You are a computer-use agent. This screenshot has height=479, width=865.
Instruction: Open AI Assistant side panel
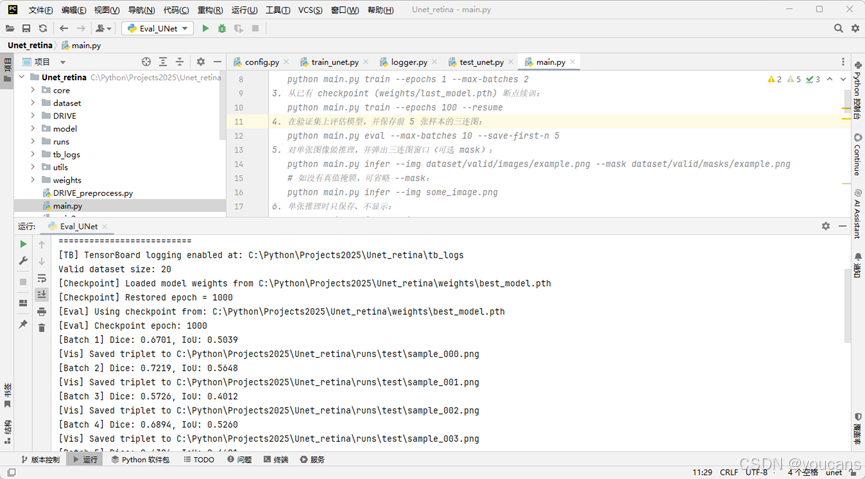(857, 214)
